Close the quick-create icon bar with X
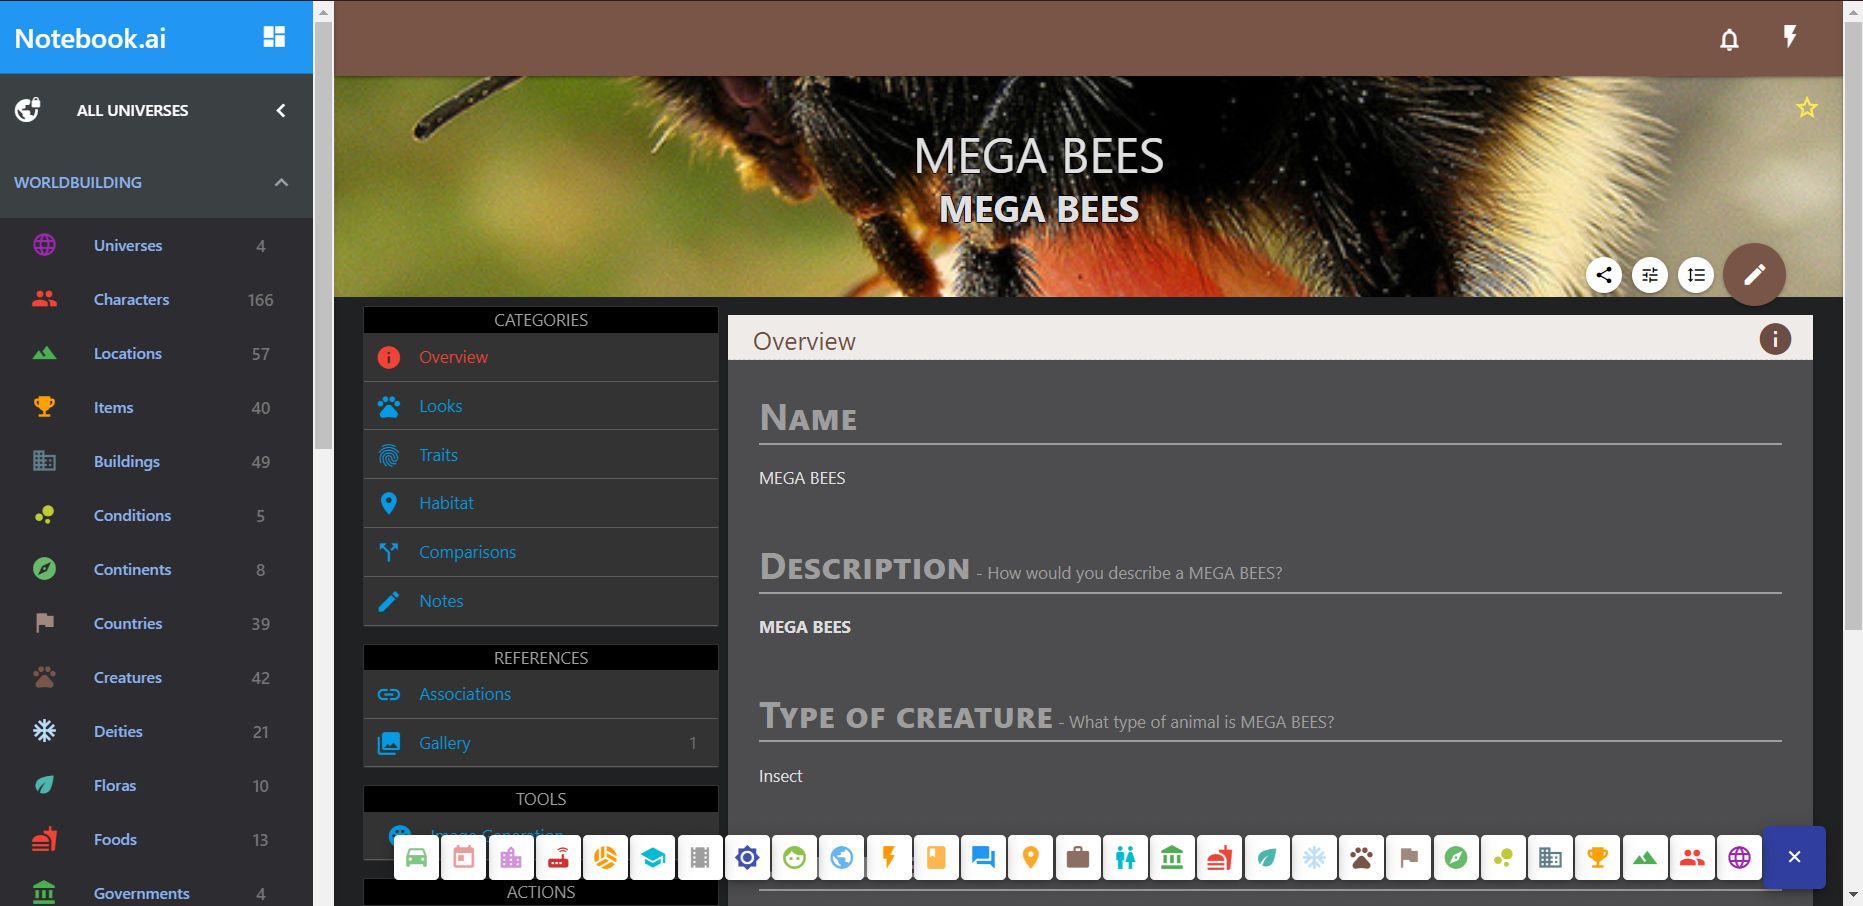Screen dimensions: 1863x906 (1794, 857)
